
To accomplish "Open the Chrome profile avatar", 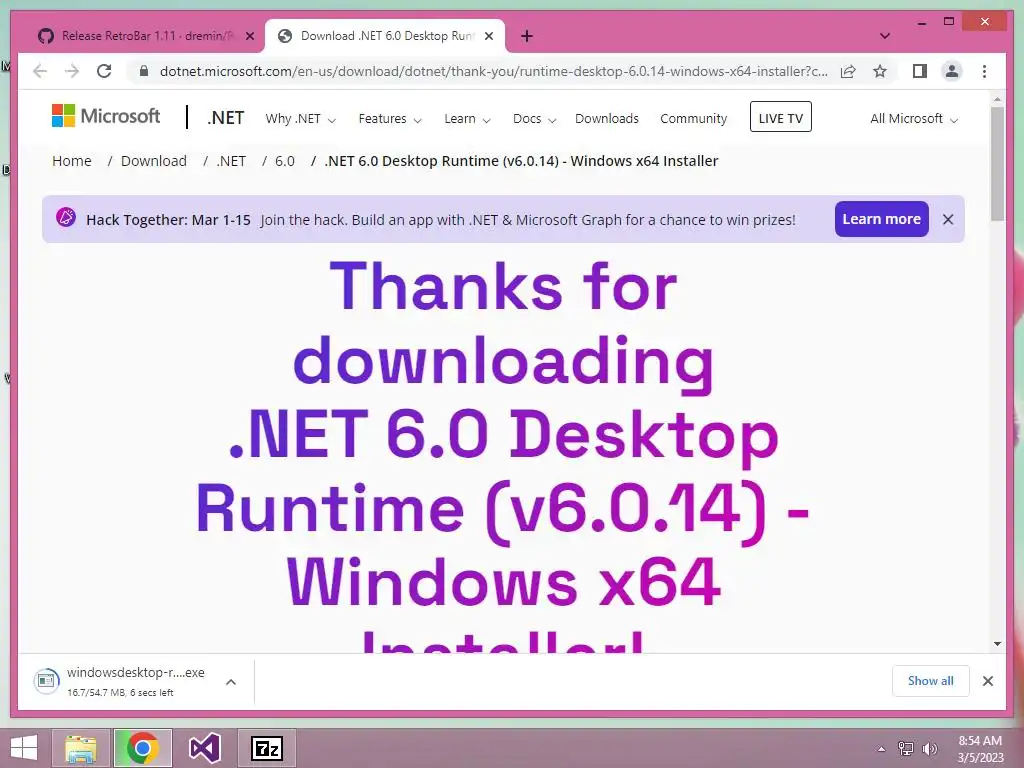I will click(952, 71).
